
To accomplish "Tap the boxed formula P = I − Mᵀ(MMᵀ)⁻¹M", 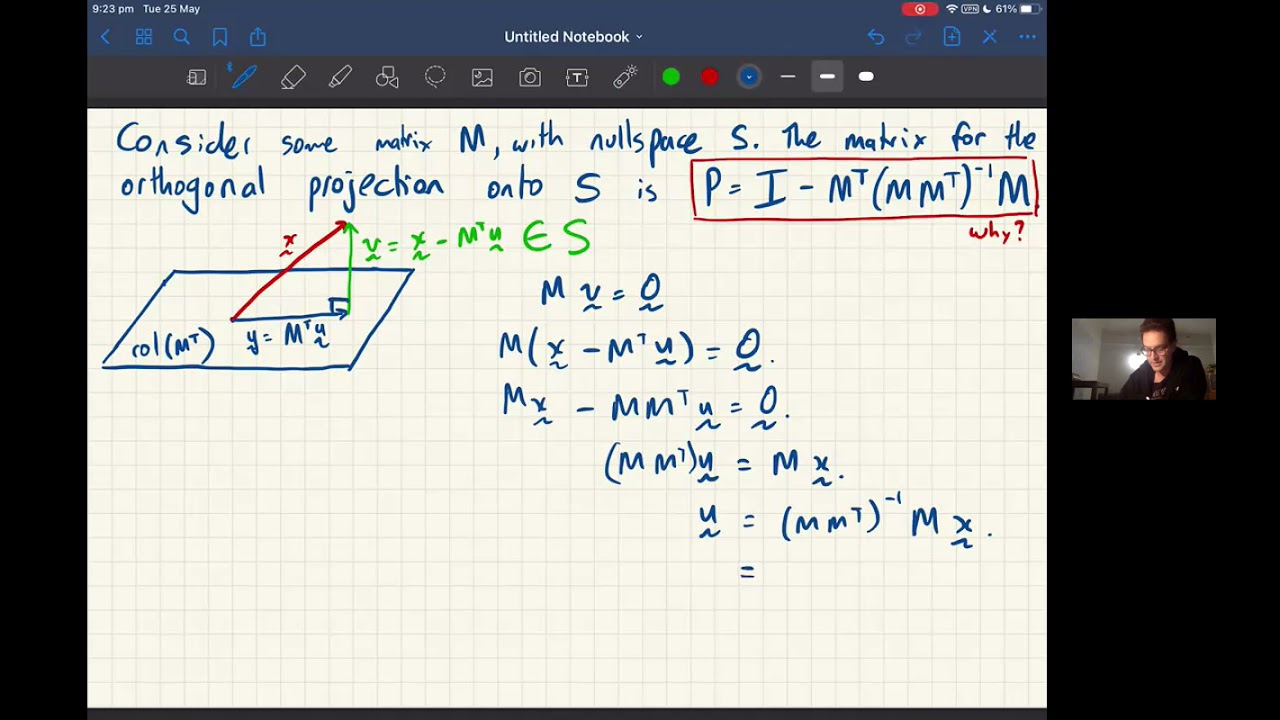I will pos(866,187).
